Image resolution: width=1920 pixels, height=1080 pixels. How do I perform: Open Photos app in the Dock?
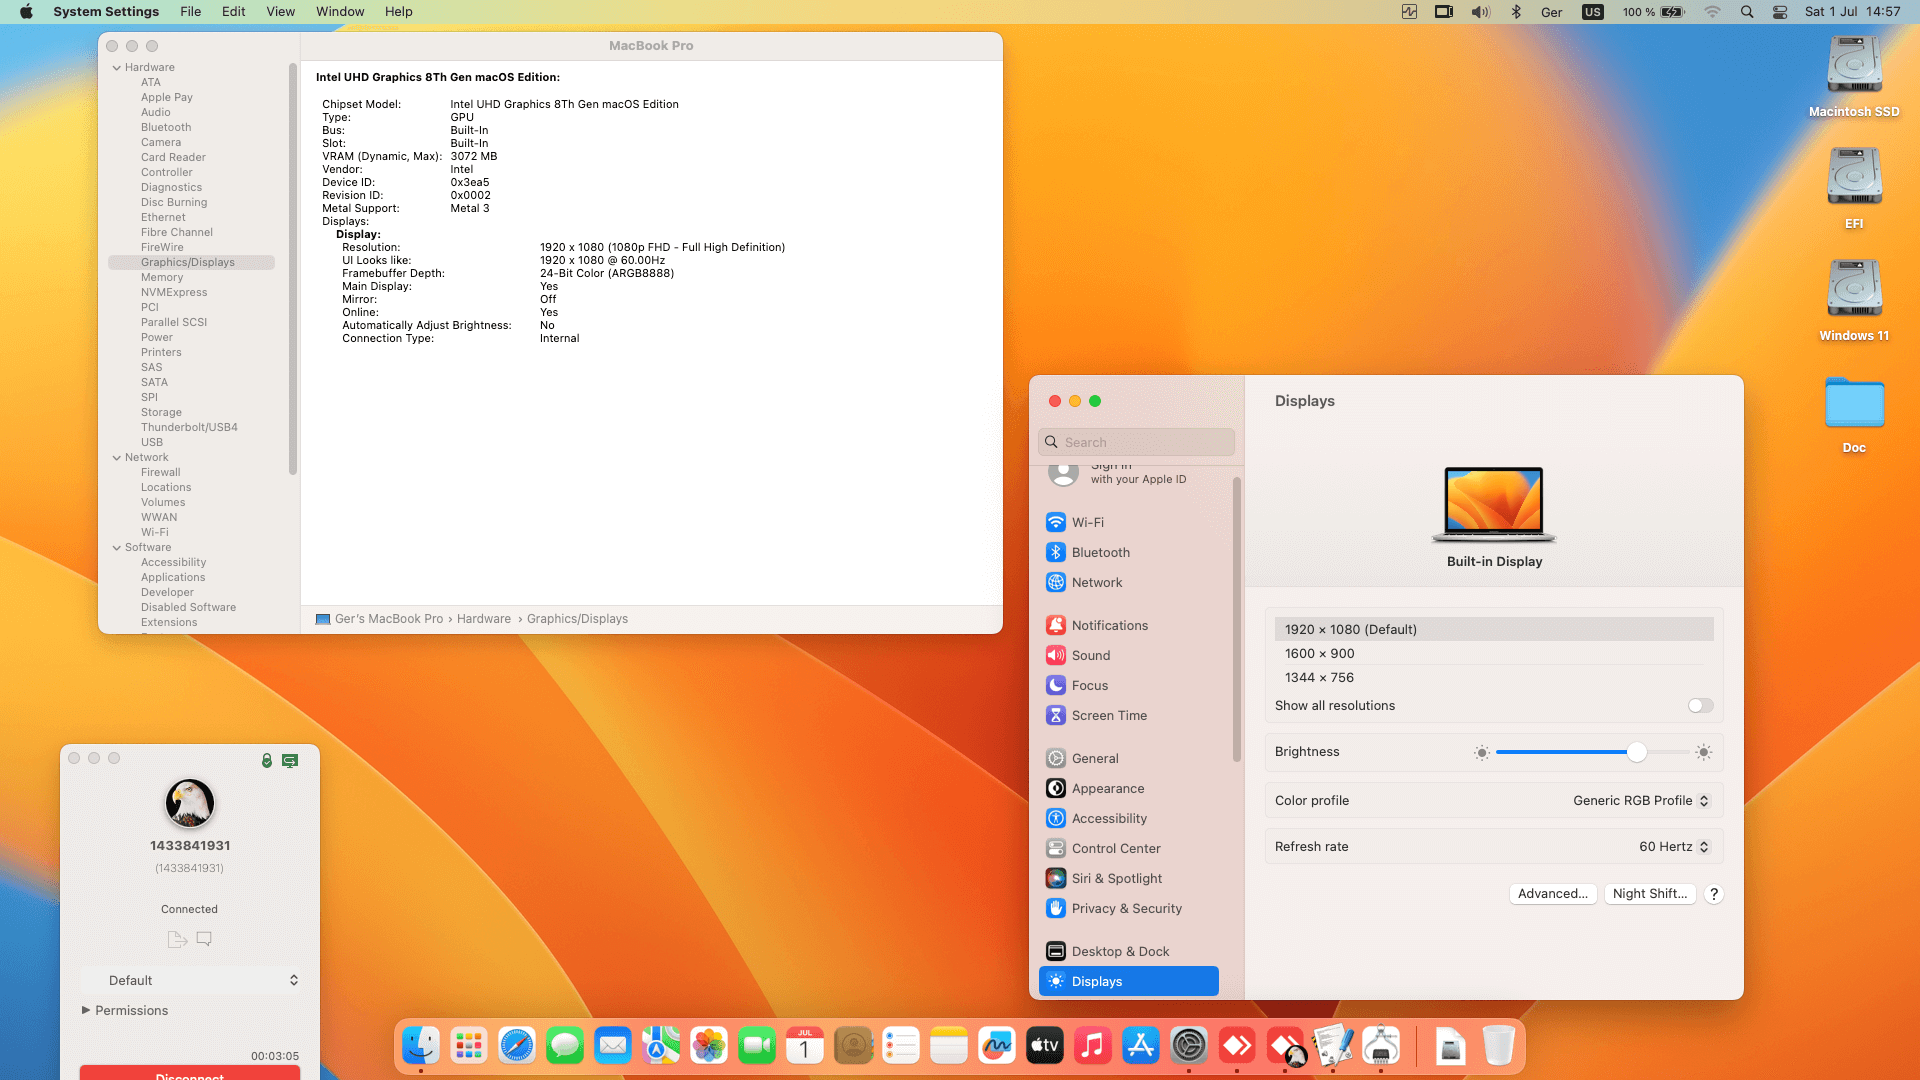pos(709,1046)
